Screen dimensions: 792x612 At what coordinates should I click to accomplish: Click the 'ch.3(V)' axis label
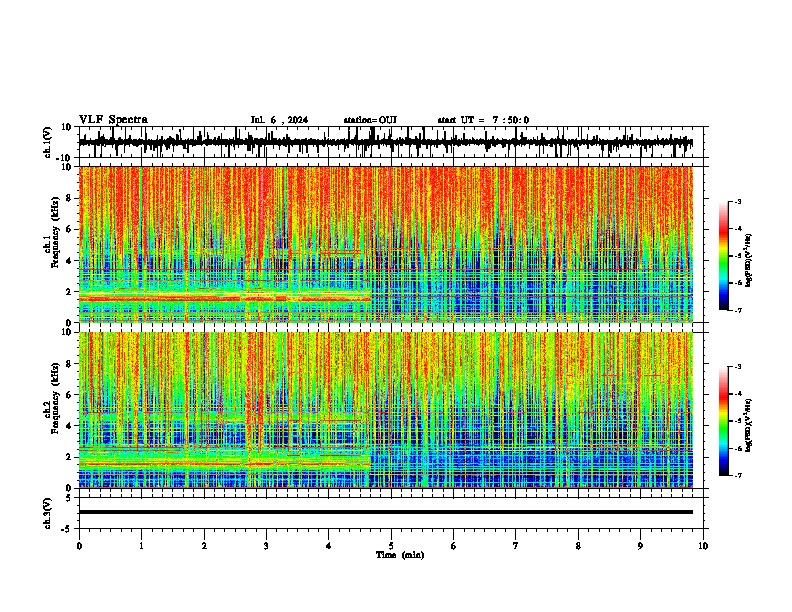click(x=48, y=513)
